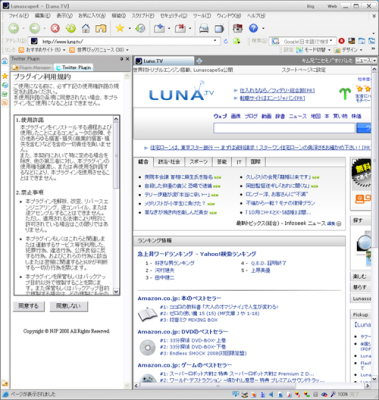
Task: Open help with the blue question mark icon
Action: 253,29
